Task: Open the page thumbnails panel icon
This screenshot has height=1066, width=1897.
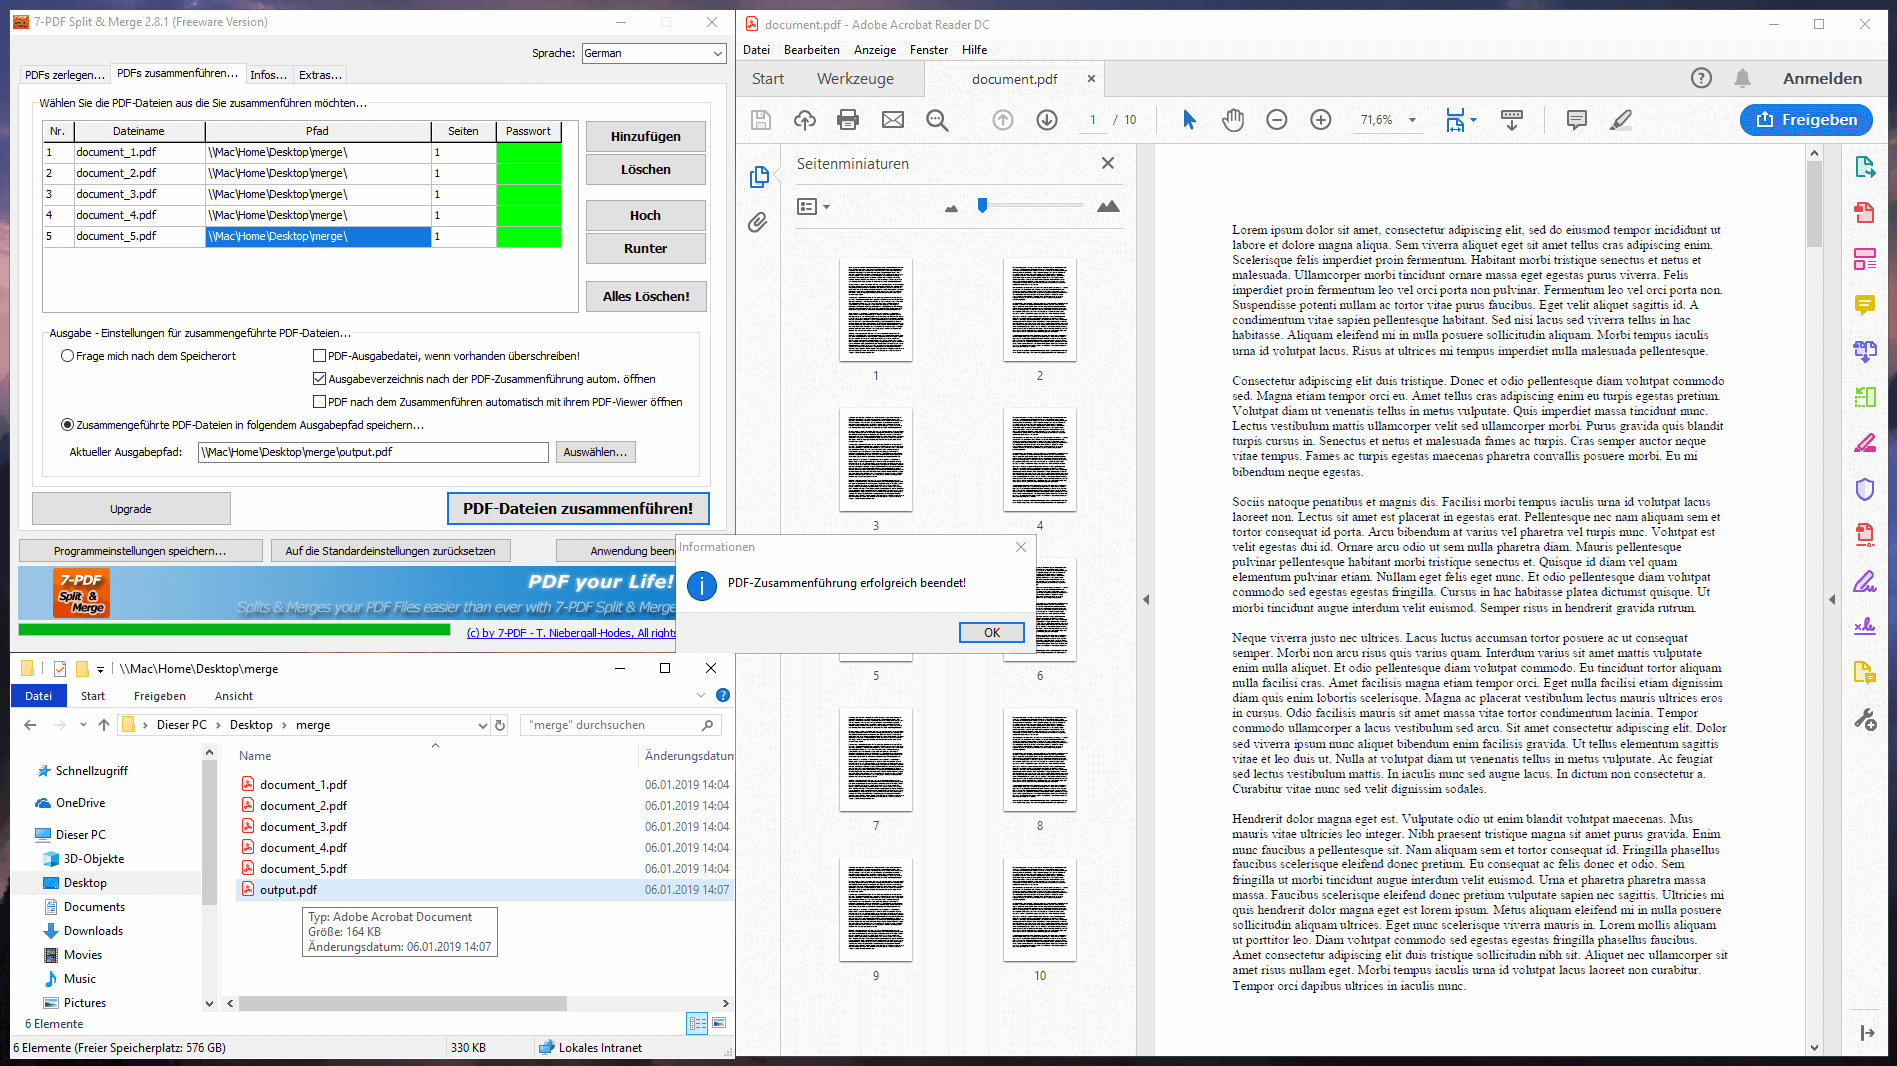Action: pyautogui.click(x=759, y=177)
